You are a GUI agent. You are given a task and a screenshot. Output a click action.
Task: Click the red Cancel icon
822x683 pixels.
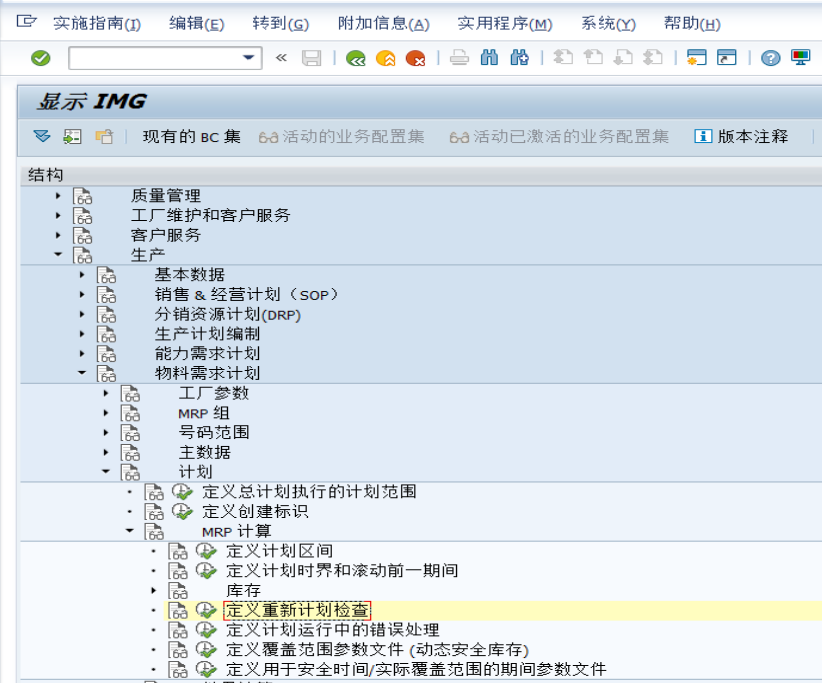pos(416,58)
